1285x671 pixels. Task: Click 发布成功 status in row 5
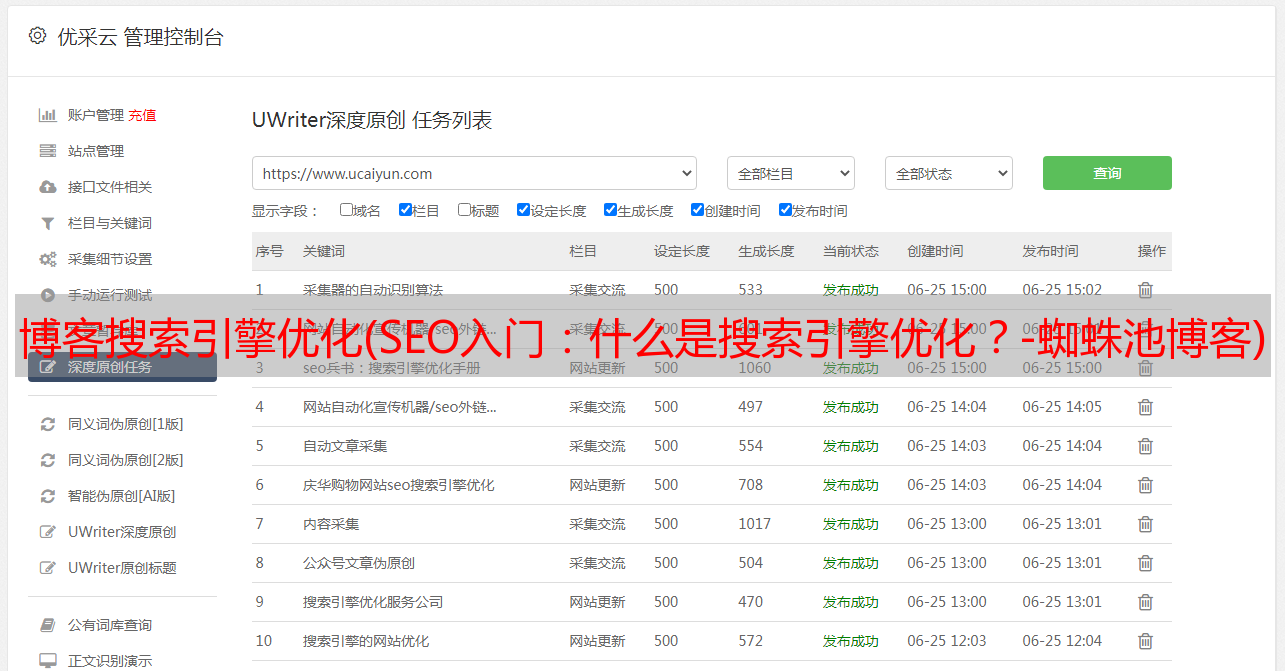851,446
